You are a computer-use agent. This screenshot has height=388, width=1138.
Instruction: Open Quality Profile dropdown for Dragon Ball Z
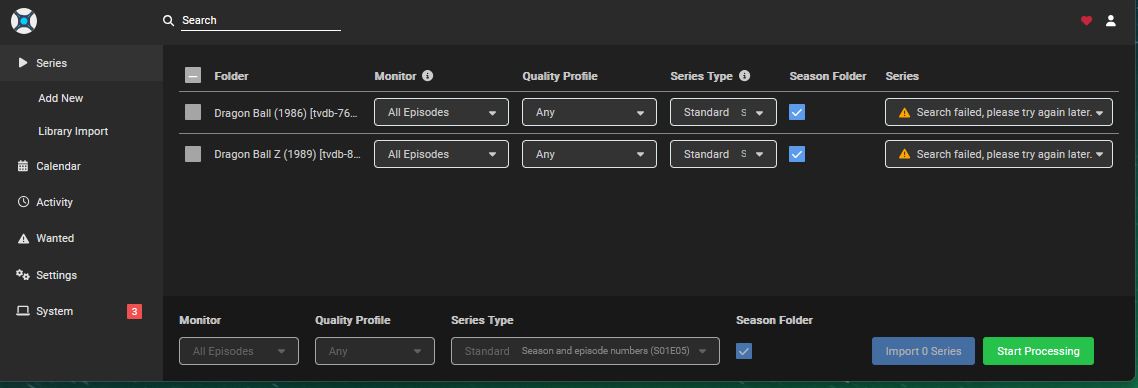(x=589, y=154)
